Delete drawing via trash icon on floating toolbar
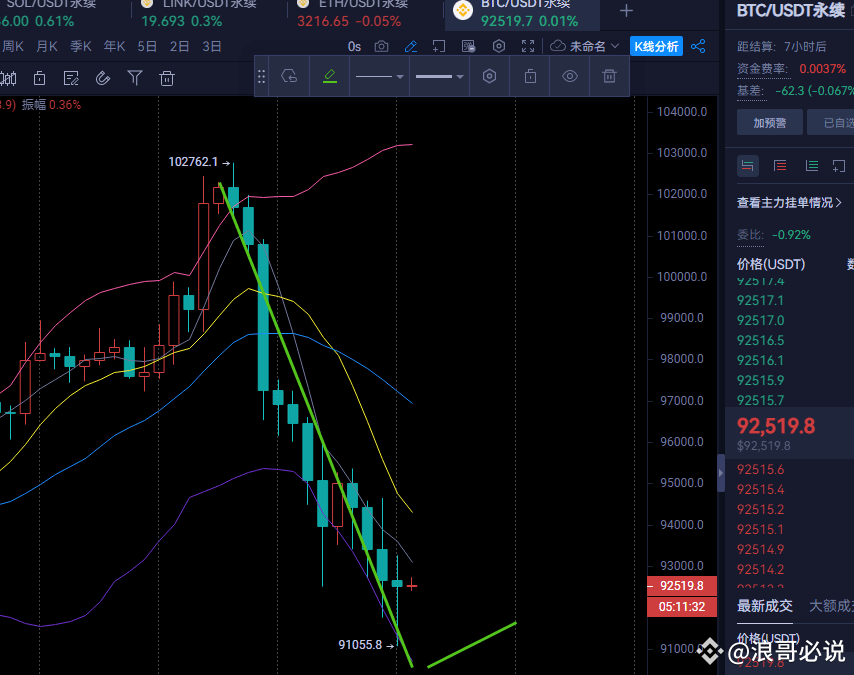This screenshot has height=675, width=854. pos(611,76)
